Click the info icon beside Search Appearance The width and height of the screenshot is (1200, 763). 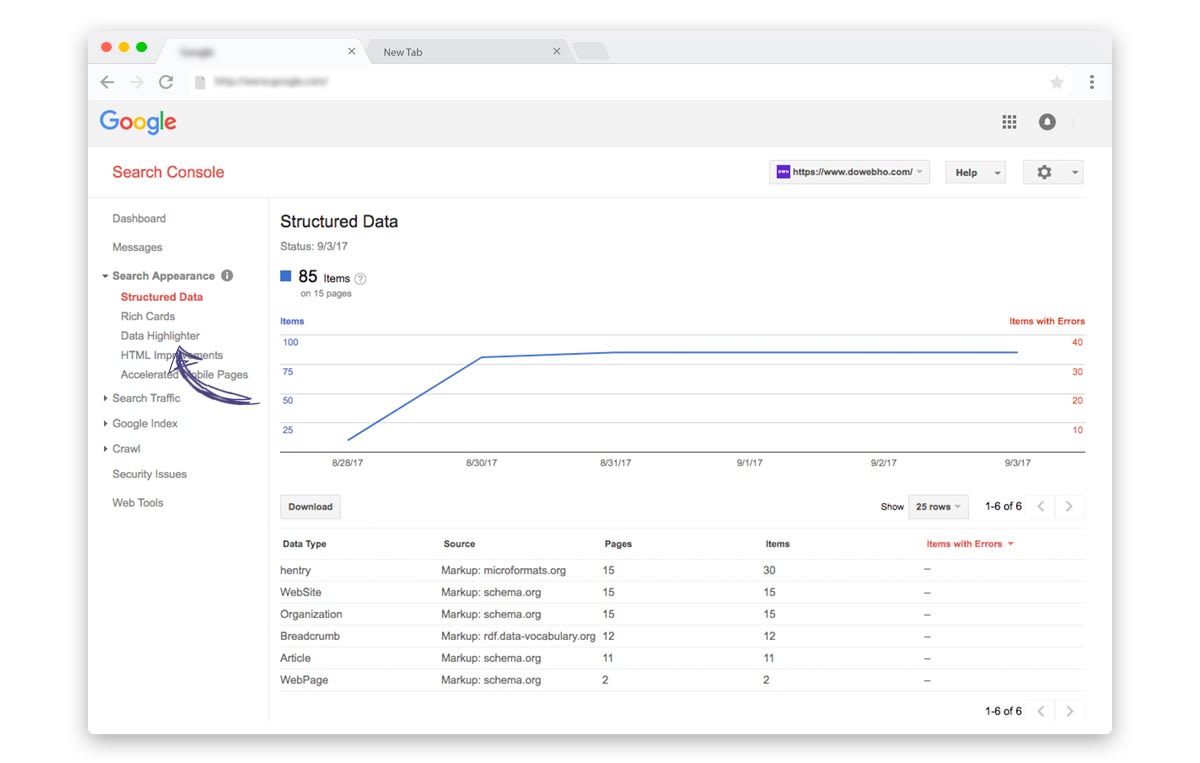[227, 276]
